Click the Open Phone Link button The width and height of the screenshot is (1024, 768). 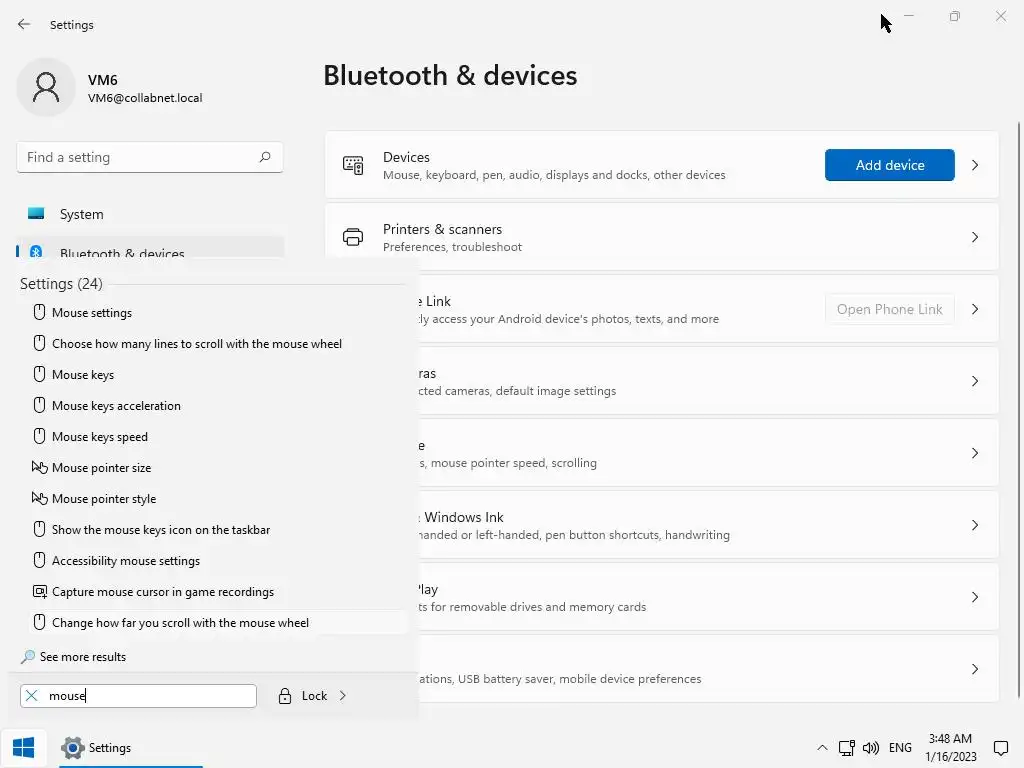[x=889, y=309]
